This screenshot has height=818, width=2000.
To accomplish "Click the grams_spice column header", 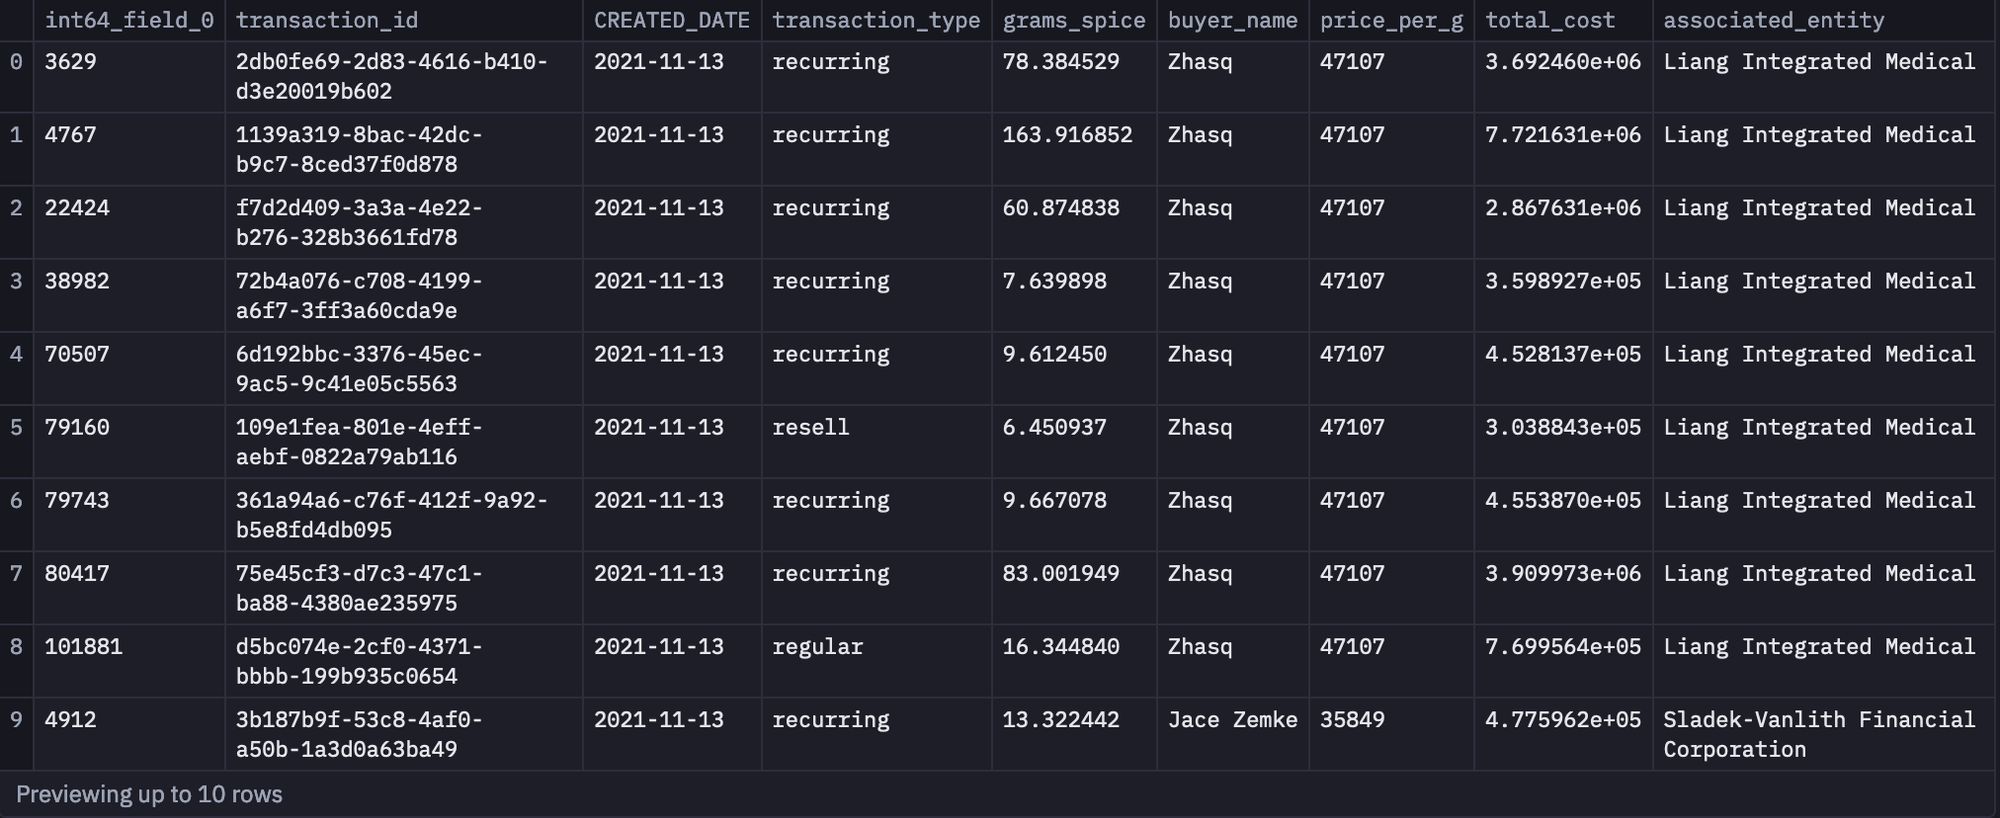I will (1074, 20).
